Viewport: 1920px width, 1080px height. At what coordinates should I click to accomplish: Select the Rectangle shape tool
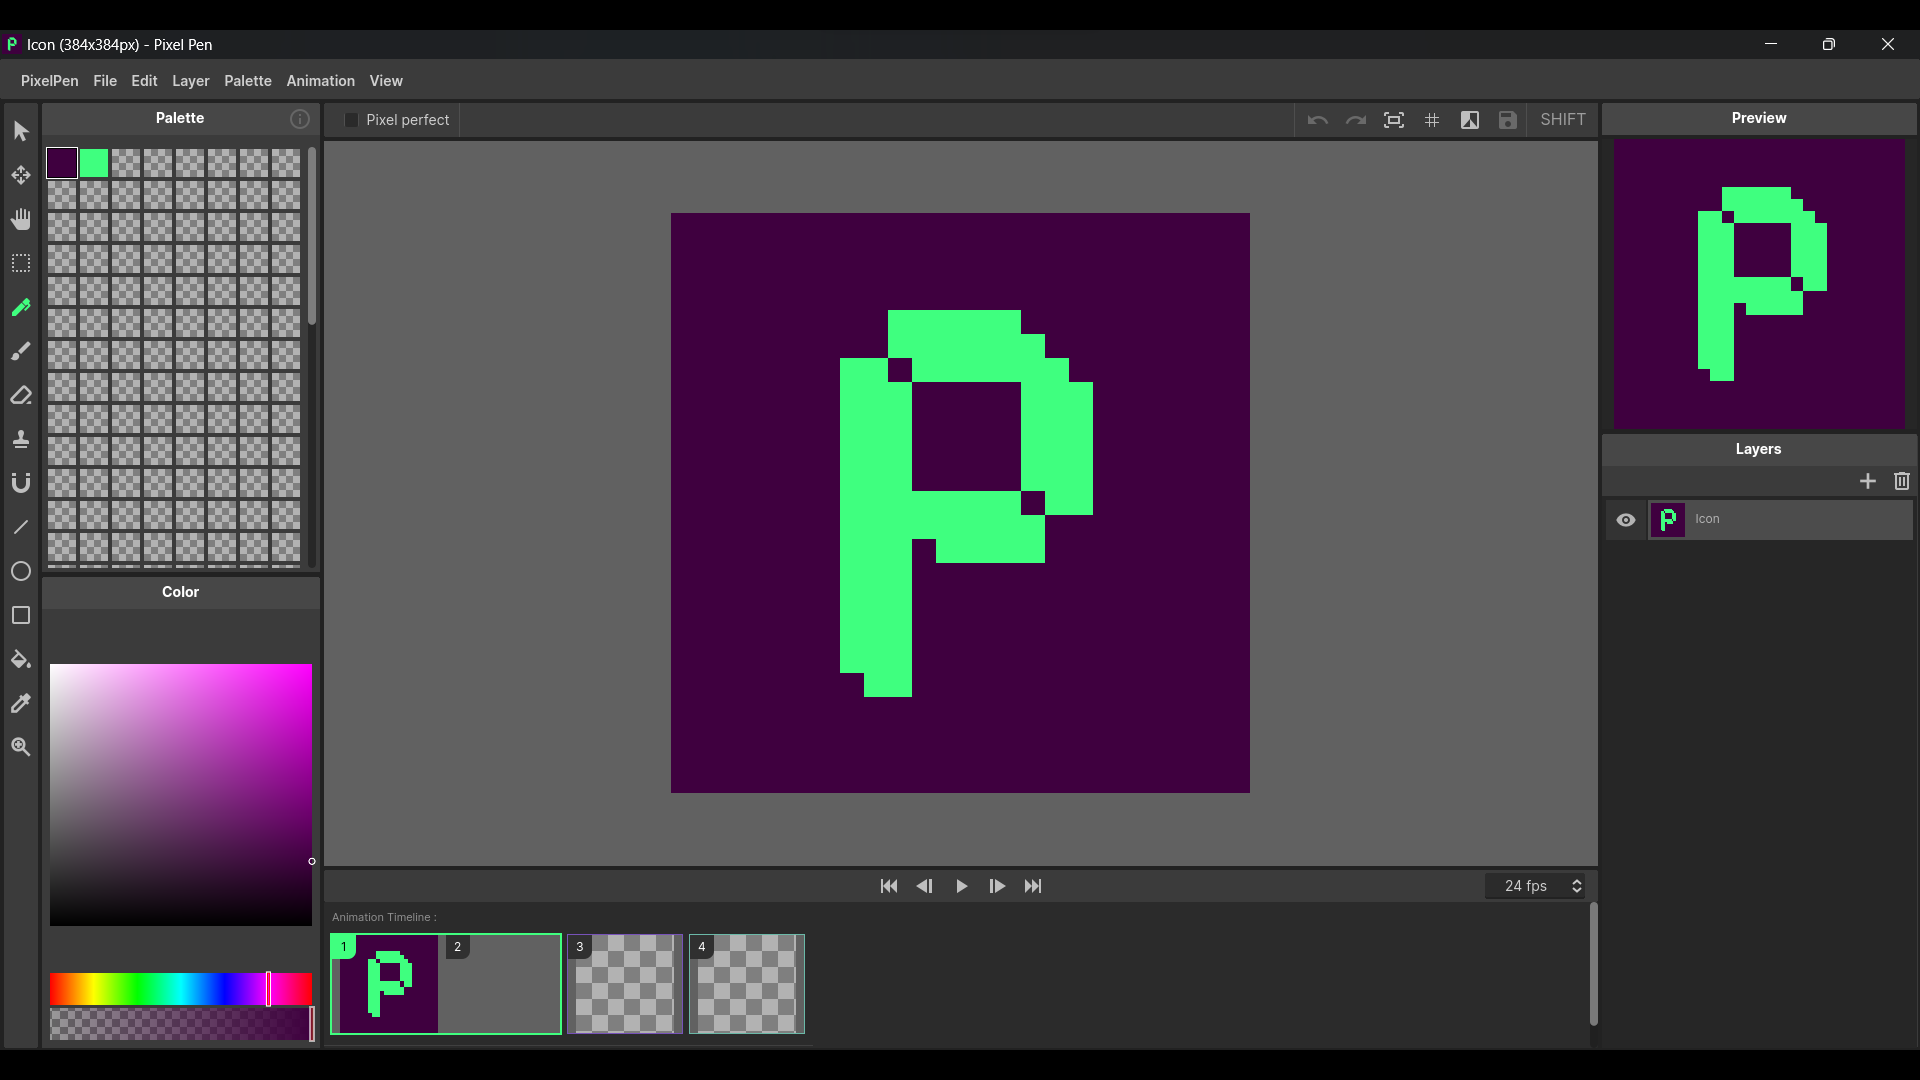click(x=21, y=615)
